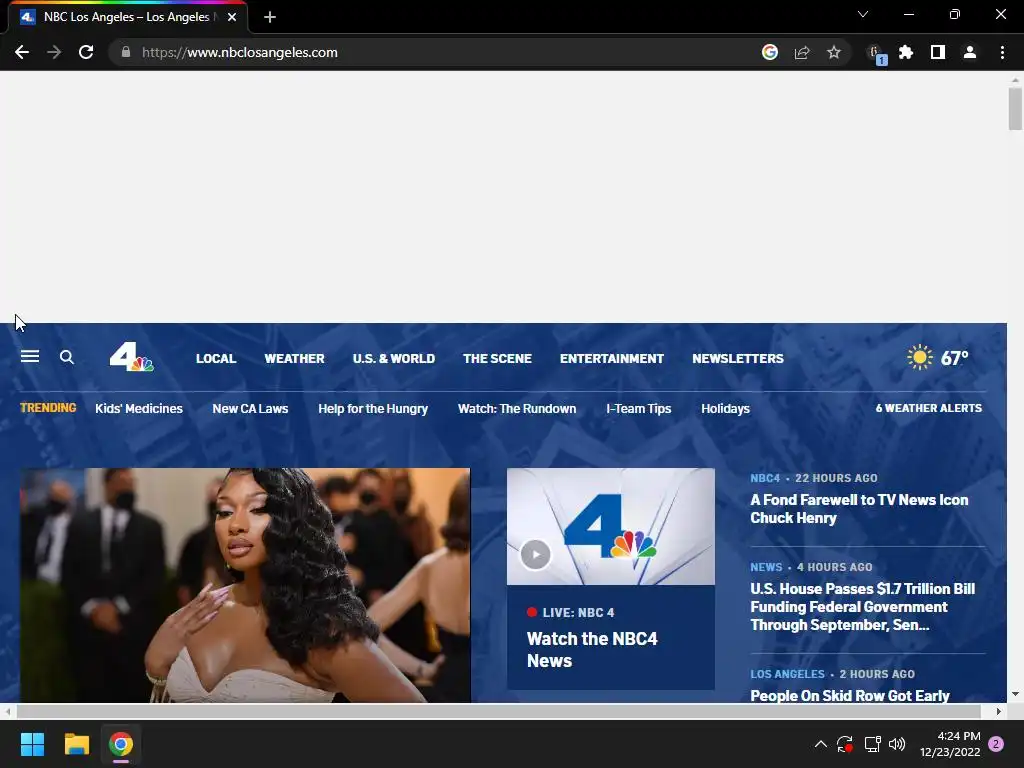1024x768 pixels.
Task: Click the 67° temperature reading
Action: [x=955, y=358]
